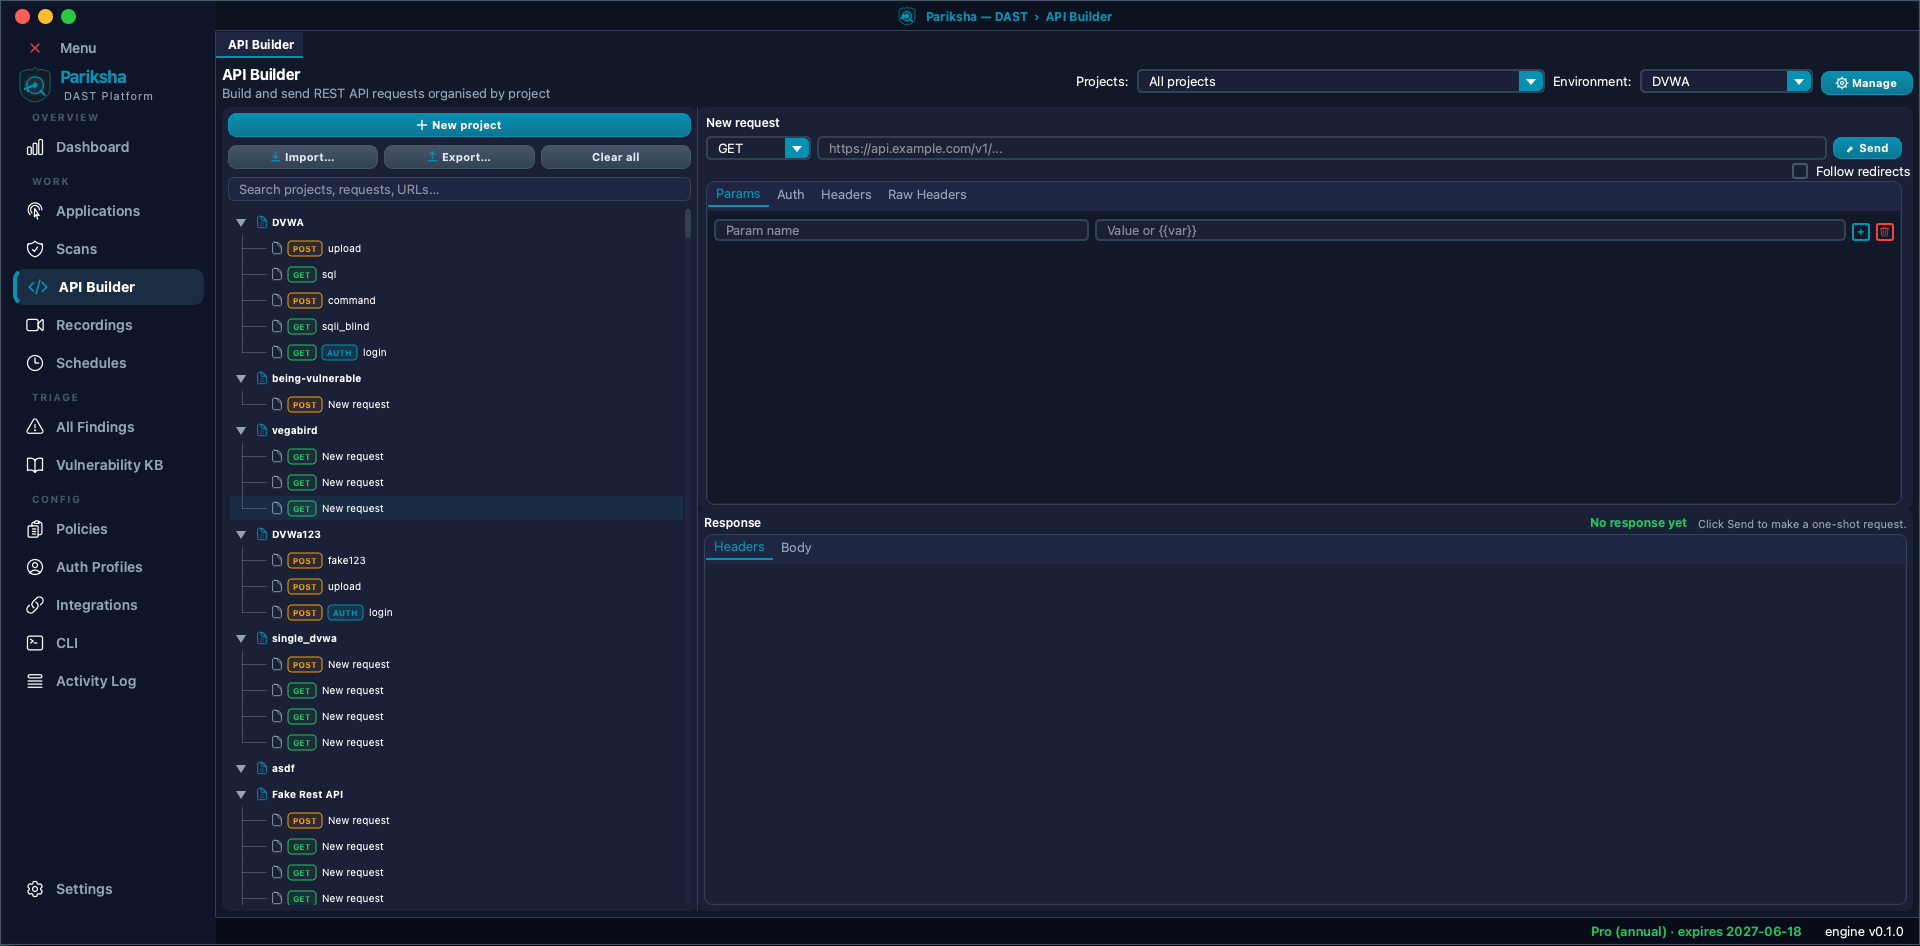This screenshot has height=946, width=1920.
Task: Open Dashboard bar-chart icon in sidebar
Action: click(x=35, y=147)
